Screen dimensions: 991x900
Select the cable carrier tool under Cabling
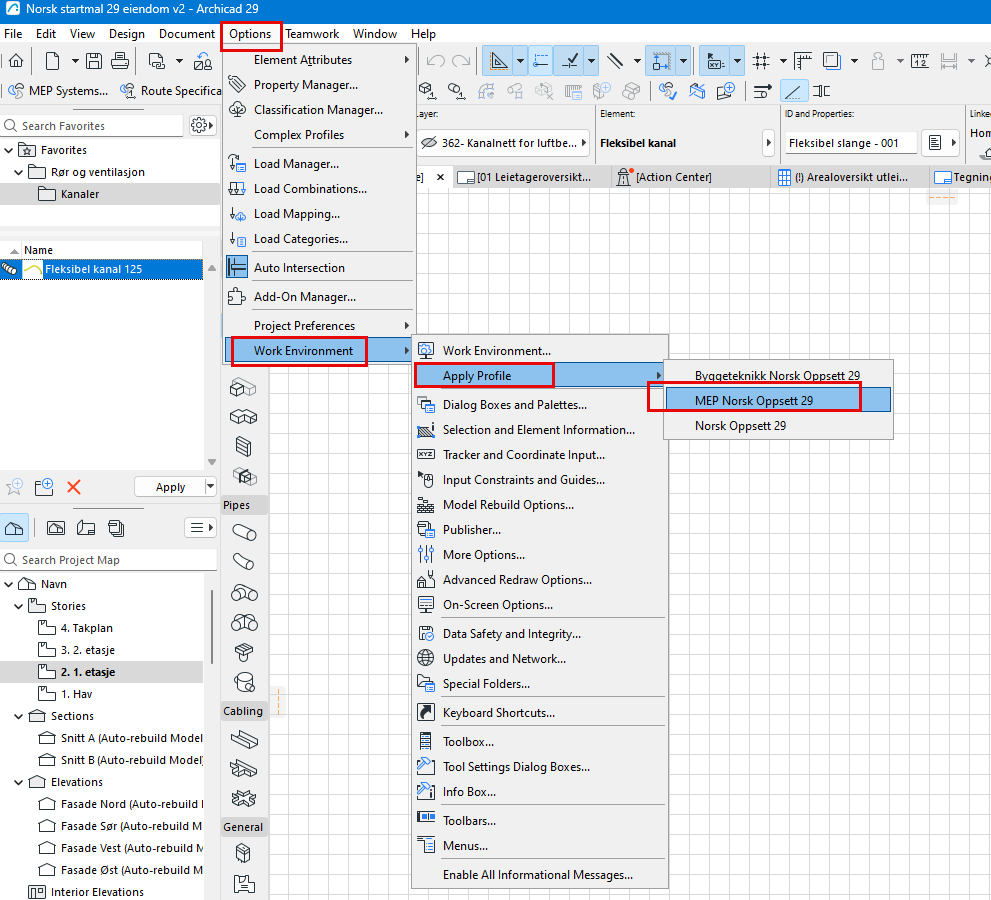point(243,740)
